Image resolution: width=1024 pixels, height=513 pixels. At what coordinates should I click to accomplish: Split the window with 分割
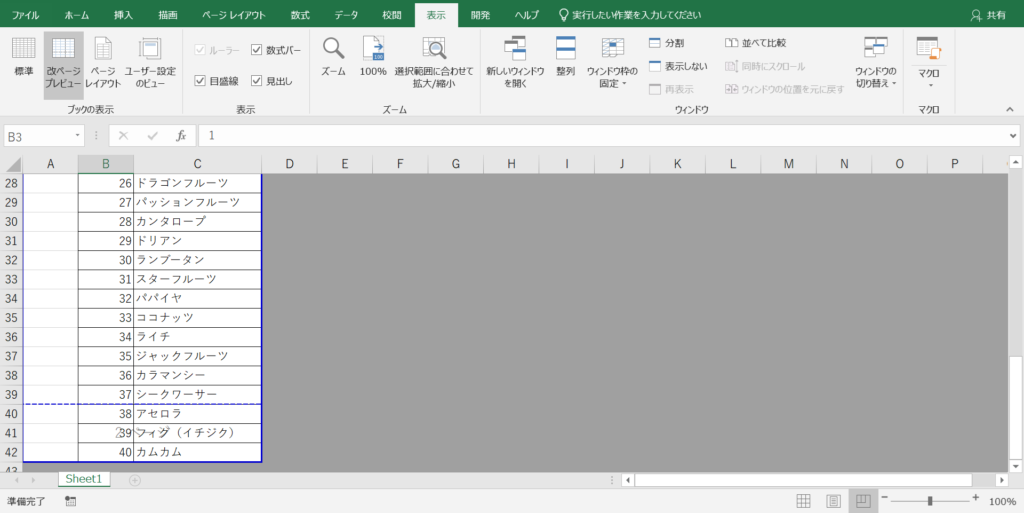click(667, 43)
